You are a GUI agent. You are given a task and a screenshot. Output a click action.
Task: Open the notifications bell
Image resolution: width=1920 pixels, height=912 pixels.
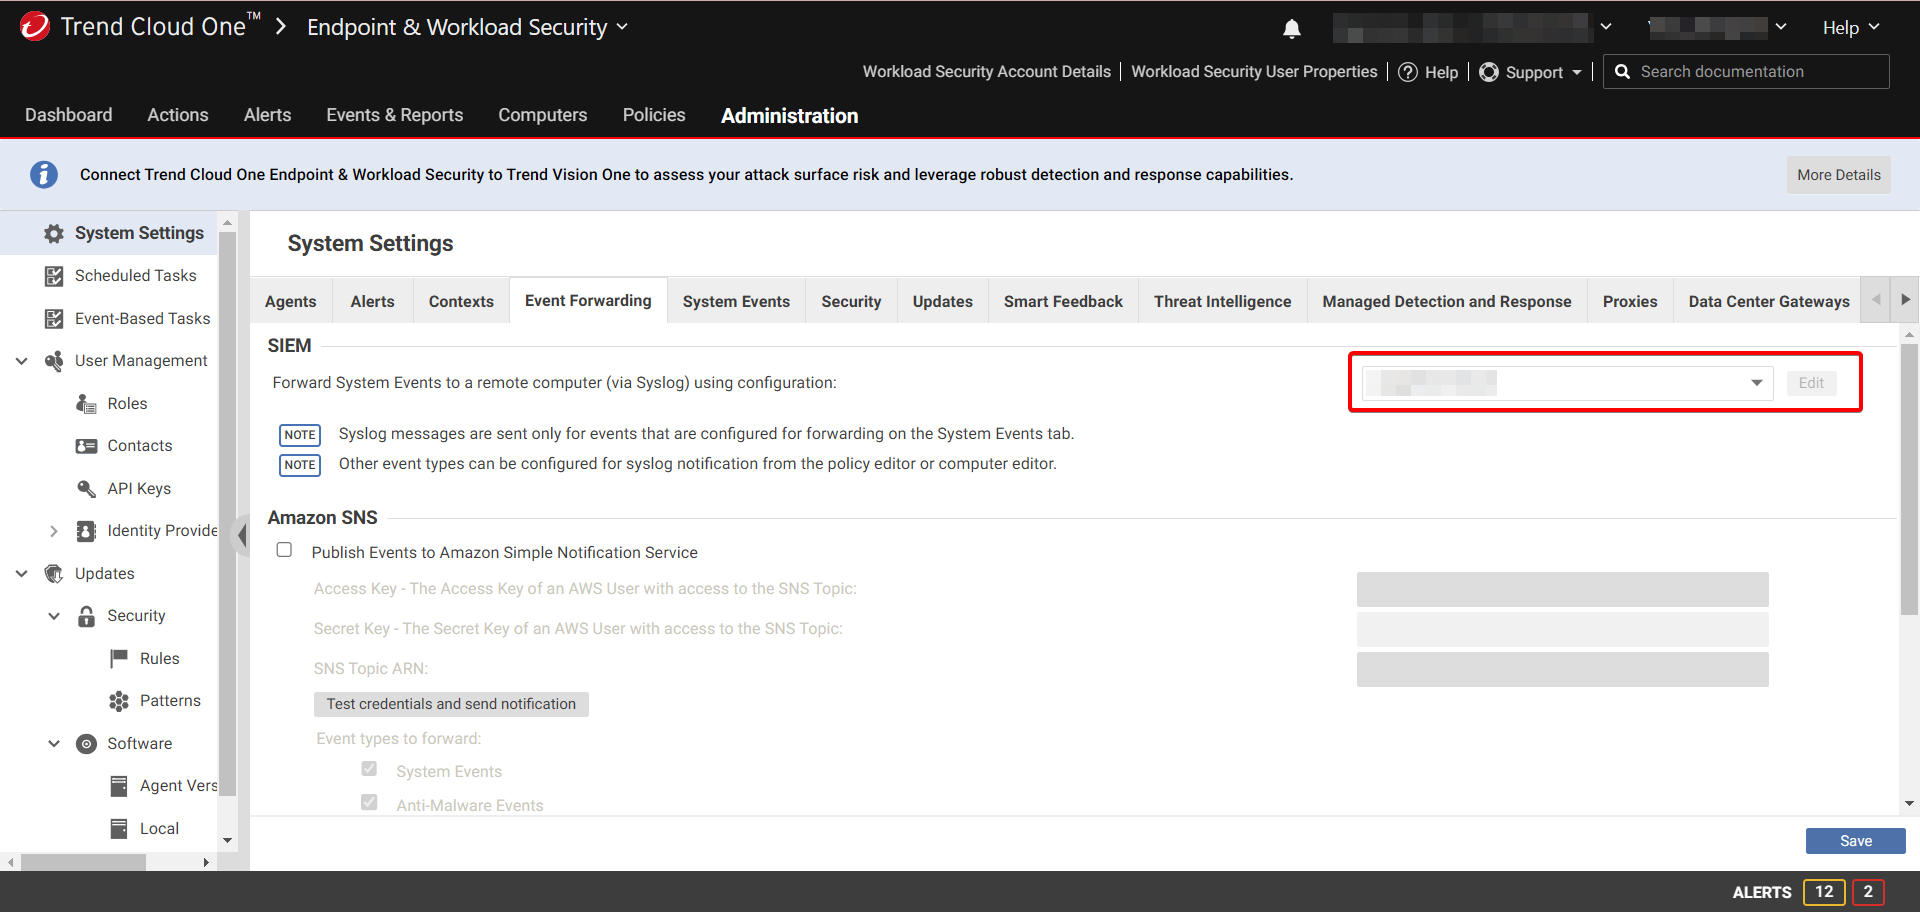click(x=1292, y=28)
